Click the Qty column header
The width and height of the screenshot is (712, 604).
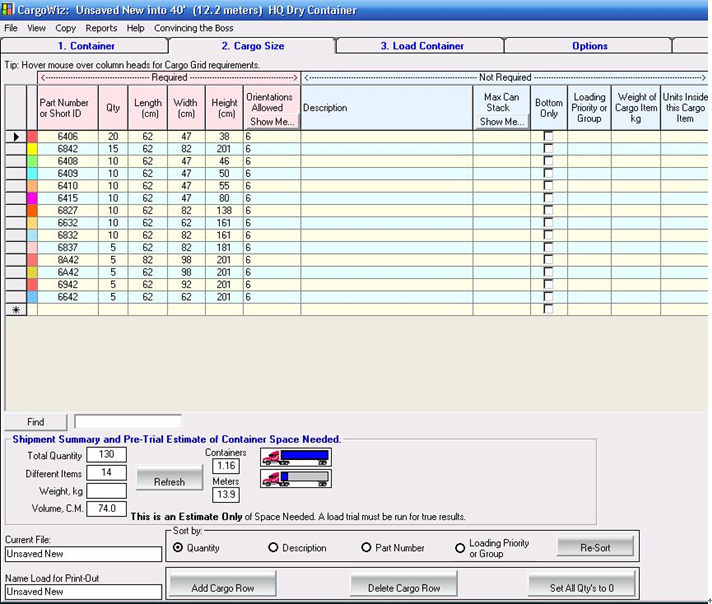coord(113,108)
